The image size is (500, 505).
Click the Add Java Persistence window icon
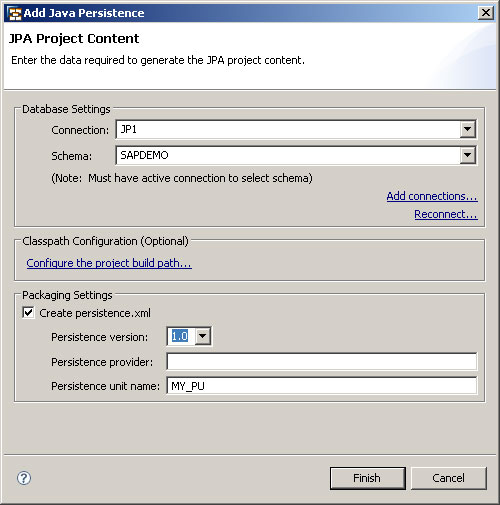[15, 13]
